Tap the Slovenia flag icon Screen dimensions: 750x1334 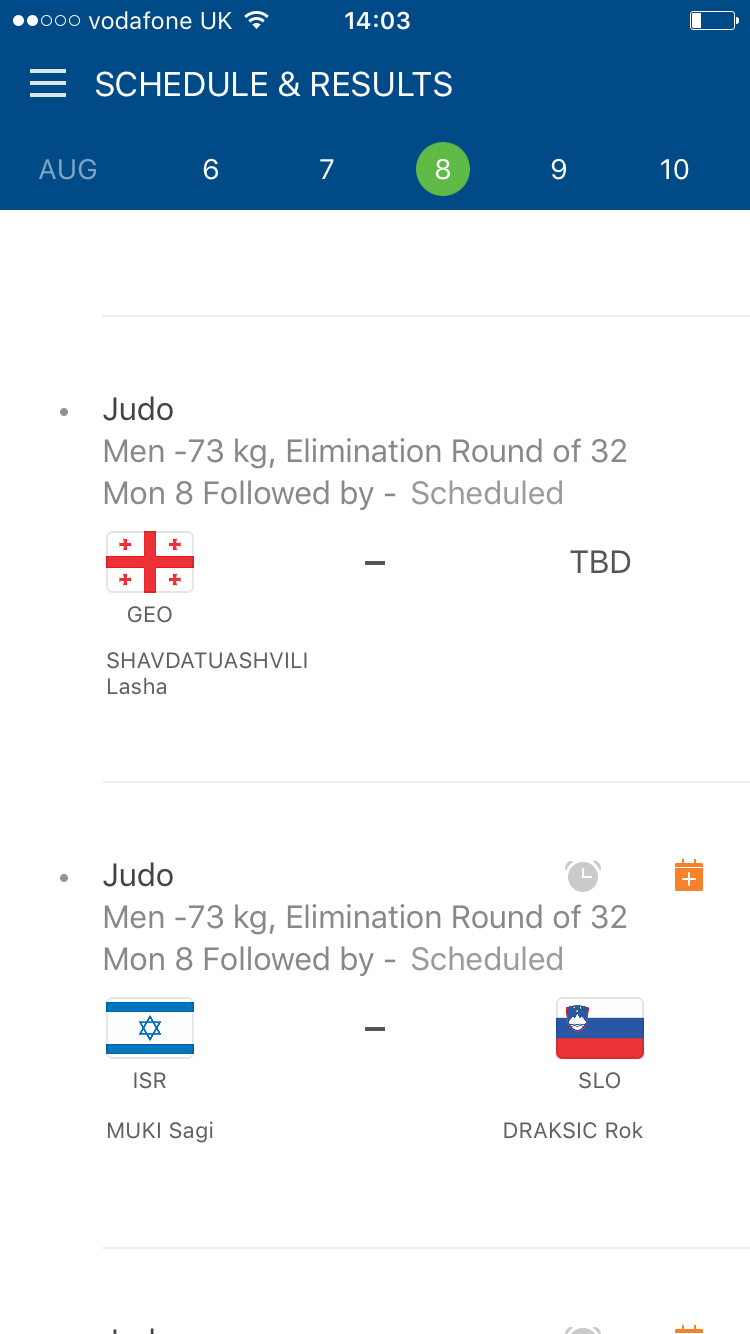pos(600,1028)
